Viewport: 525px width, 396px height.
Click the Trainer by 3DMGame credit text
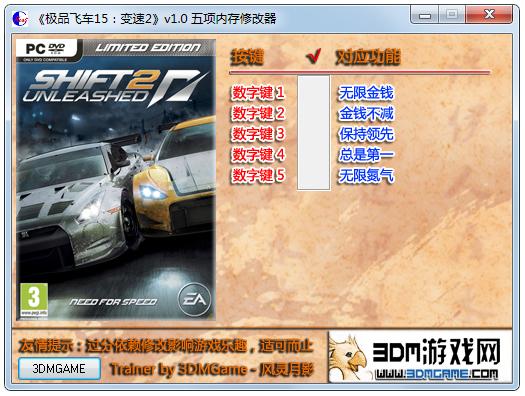[212, 370]
